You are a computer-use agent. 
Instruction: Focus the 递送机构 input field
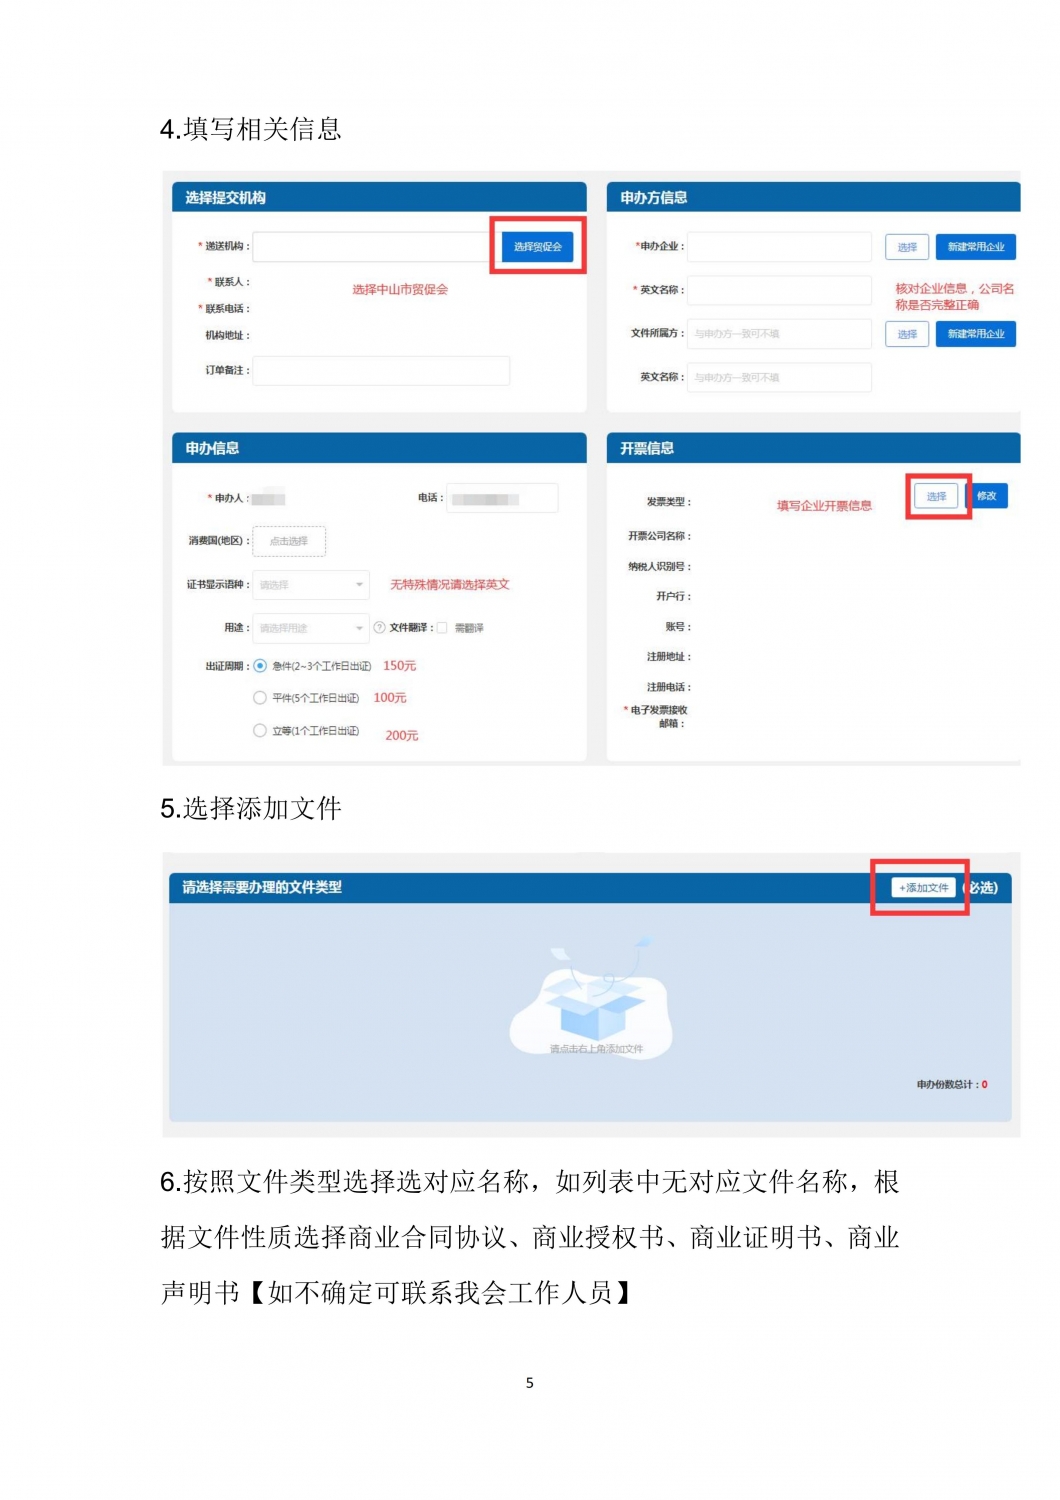point(371,246)
